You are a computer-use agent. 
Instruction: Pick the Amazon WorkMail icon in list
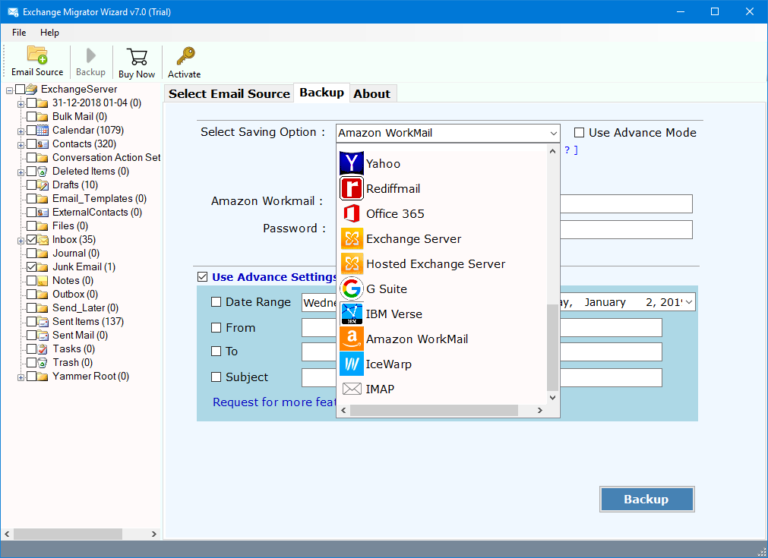[x=351, y=339]
